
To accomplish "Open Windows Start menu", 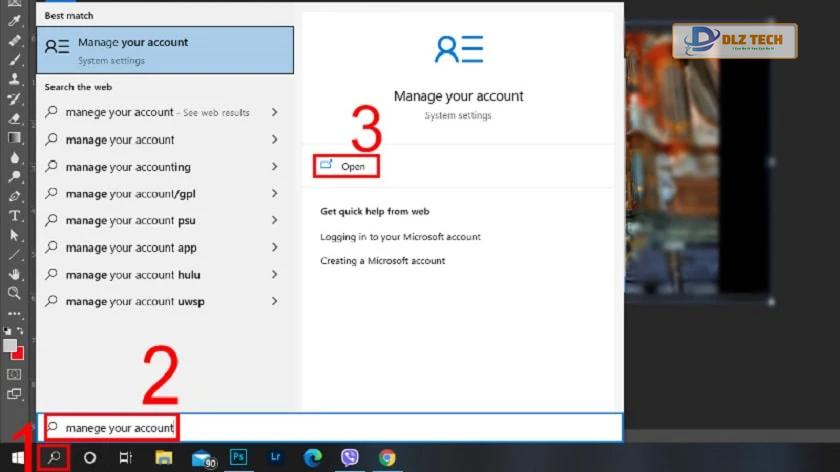I will click(x=18, y=458).
